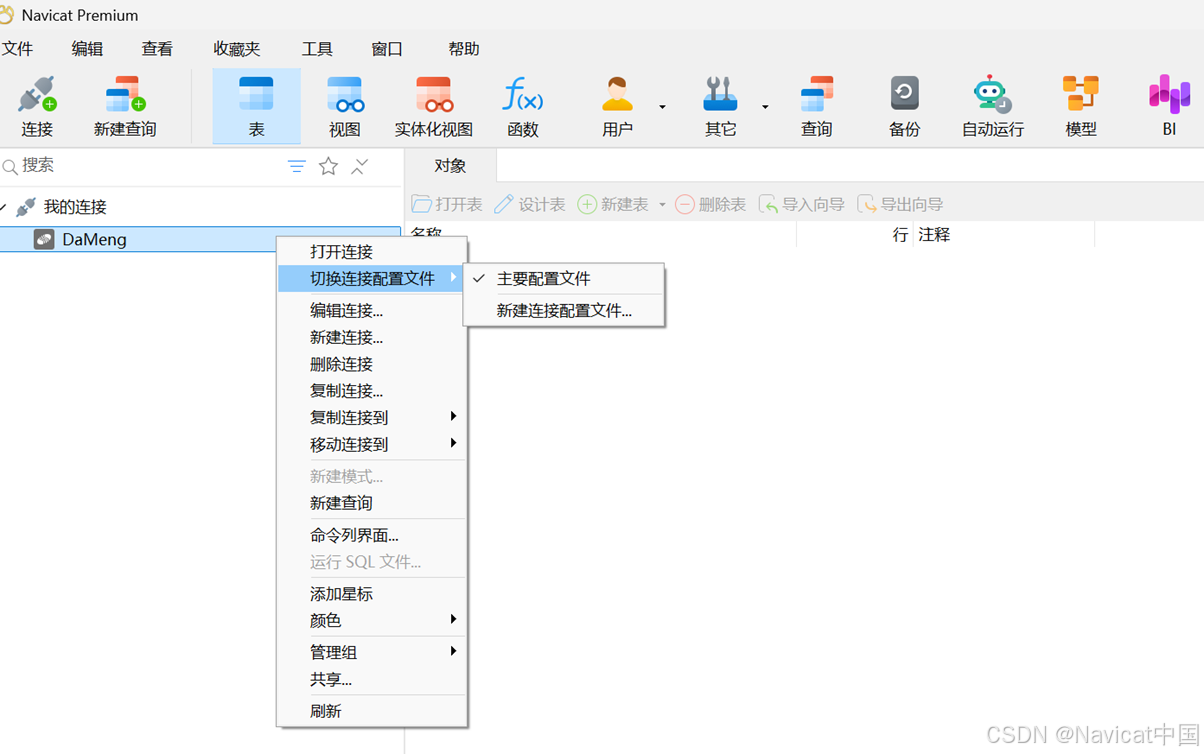Click the 连接 (Connection) toolbar icon
1204x754 pixels.
coord(37,106)
